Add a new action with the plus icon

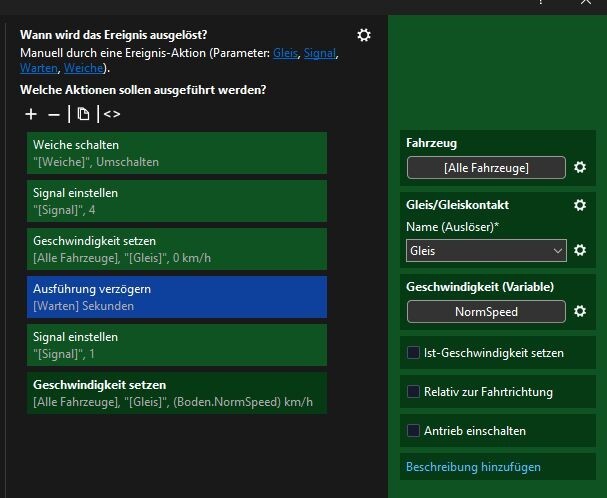click(31, 114)
